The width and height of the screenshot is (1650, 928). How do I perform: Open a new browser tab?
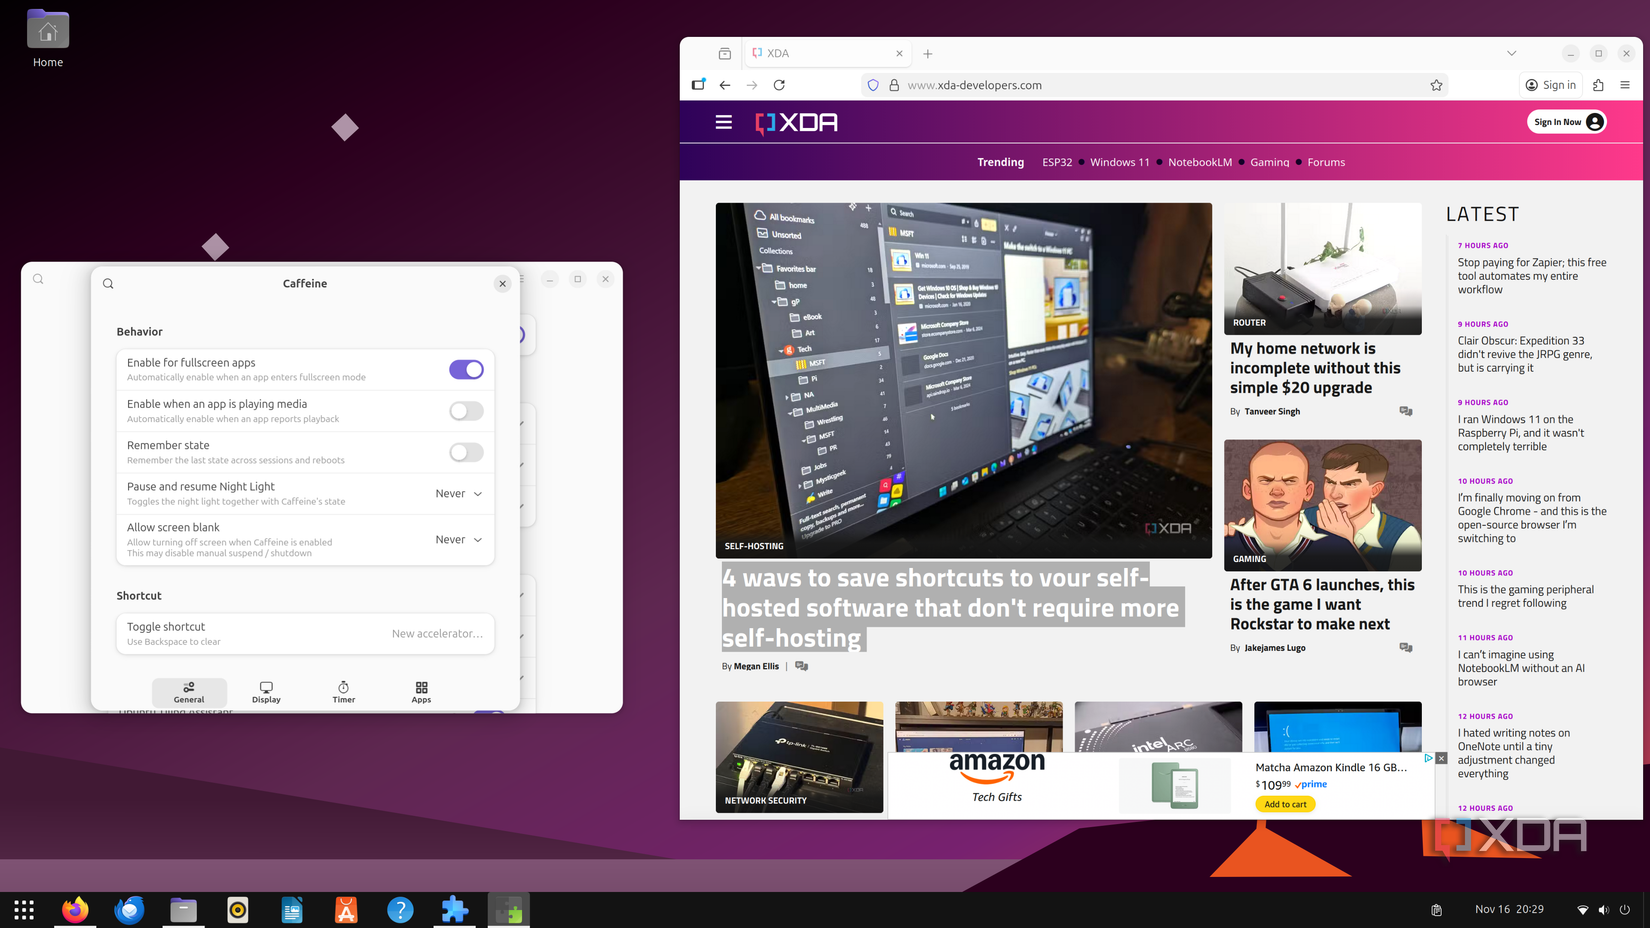coord(928,54)
